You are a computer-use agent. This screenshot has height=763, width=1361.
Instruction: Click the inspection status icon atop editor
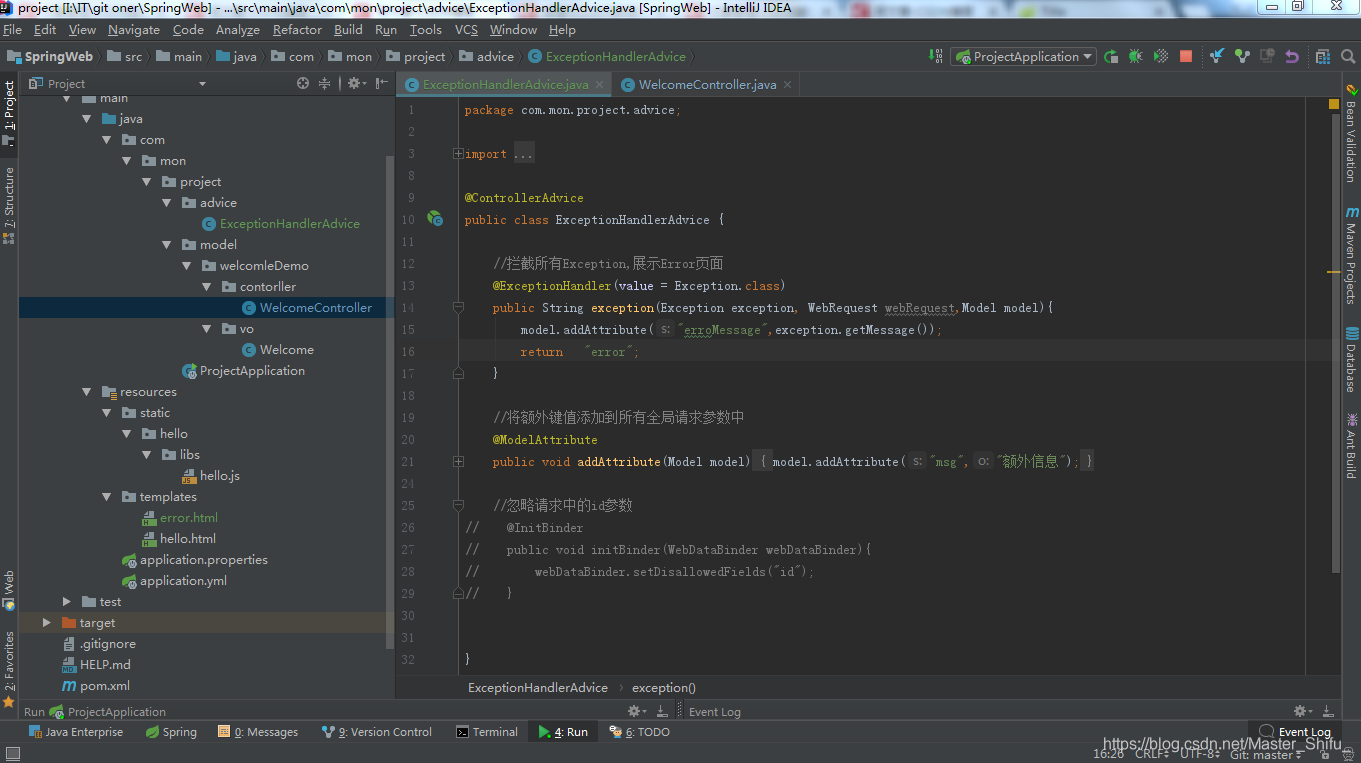(1334, 104)
